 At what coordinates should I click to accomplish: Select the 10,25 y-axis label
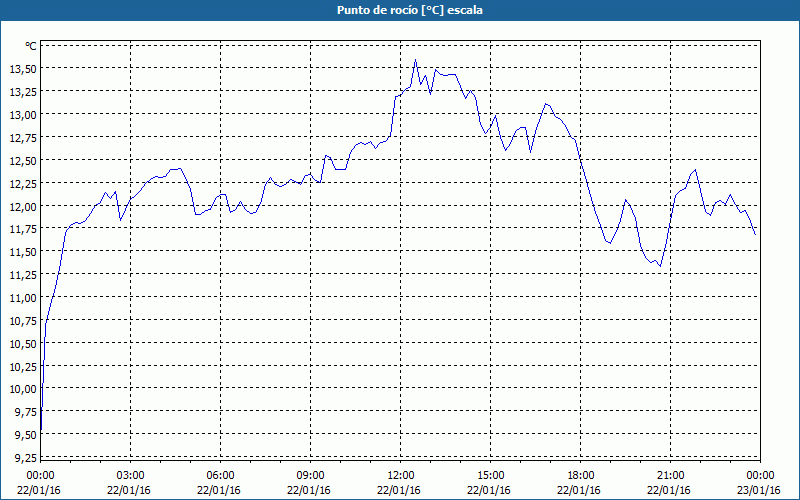23,367
